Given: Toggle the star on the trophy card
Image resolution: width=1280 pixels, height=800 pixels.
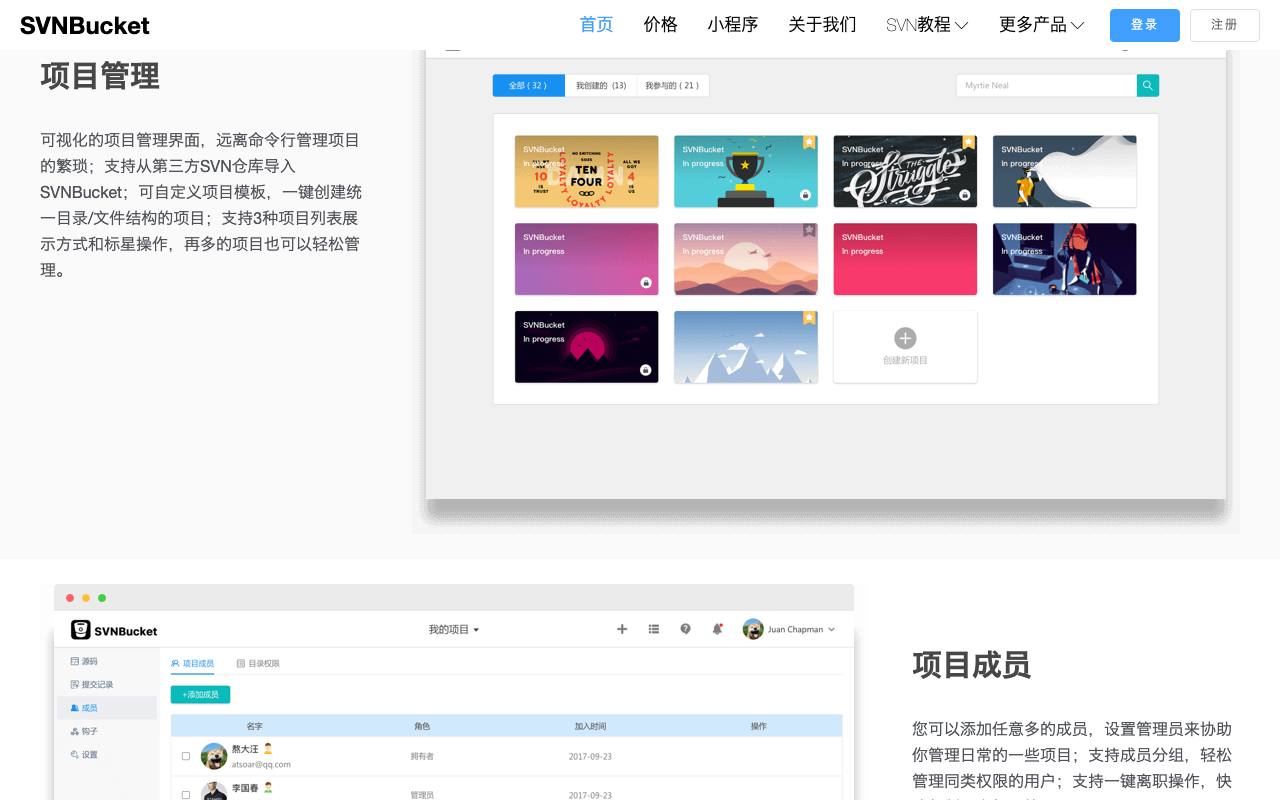Looking at the screenshot, I should [x=809, y=142].
